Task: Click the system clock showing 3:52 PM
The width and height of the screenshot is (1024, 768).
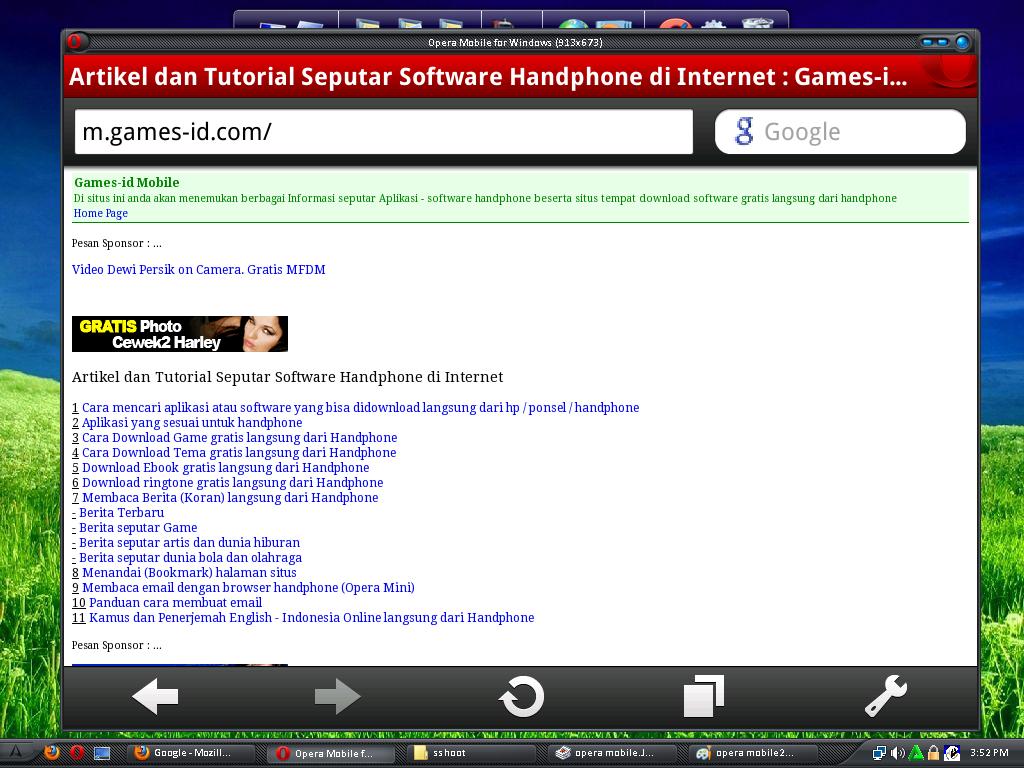Action: click(989, 753)
